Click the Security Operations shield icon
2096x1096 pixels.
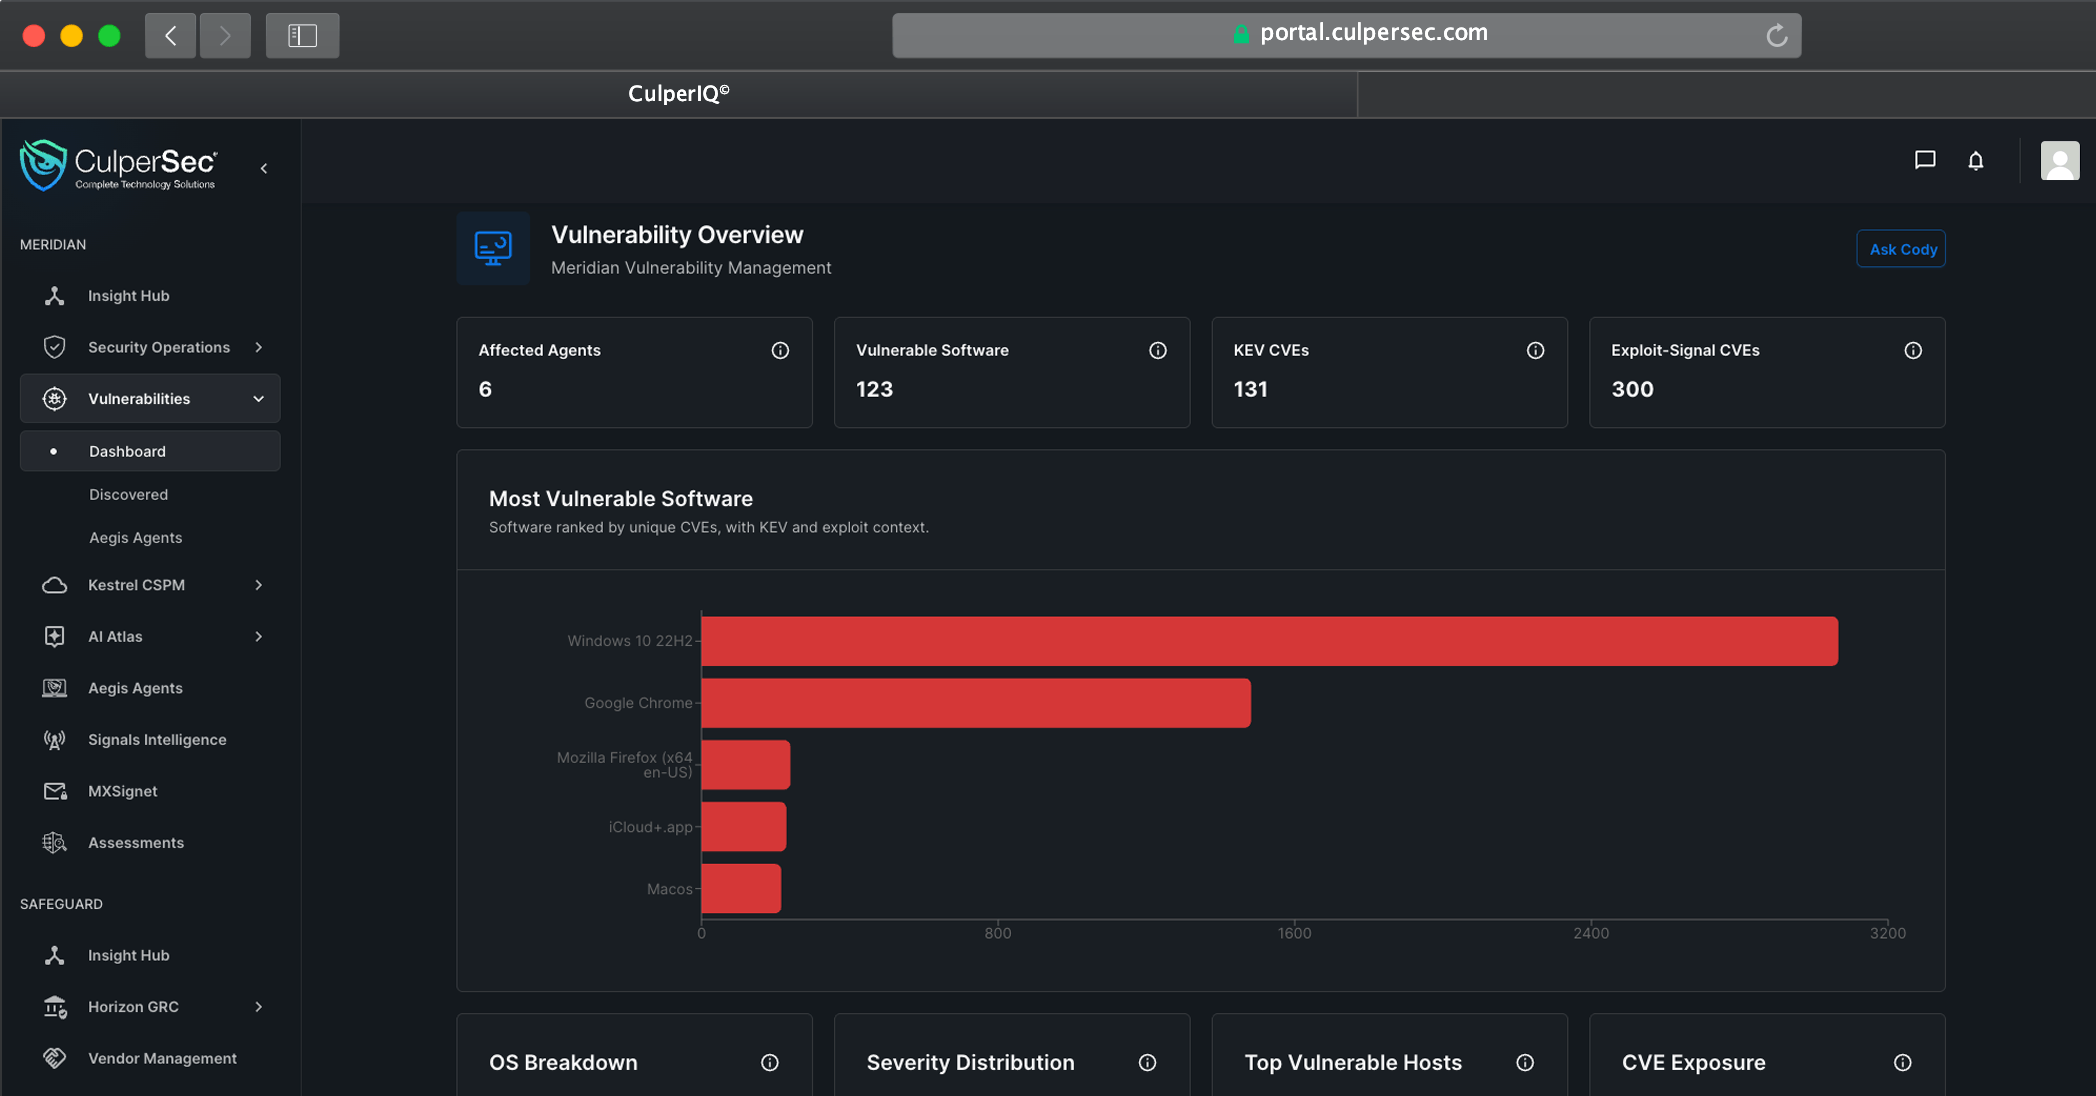[55, 347]
